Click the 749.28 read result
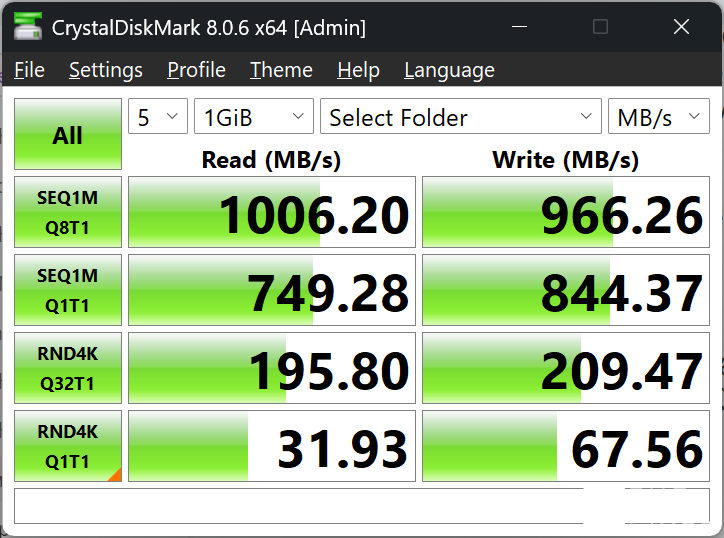The width and height of the screenshot is (724, 538). tap(272, 290)
